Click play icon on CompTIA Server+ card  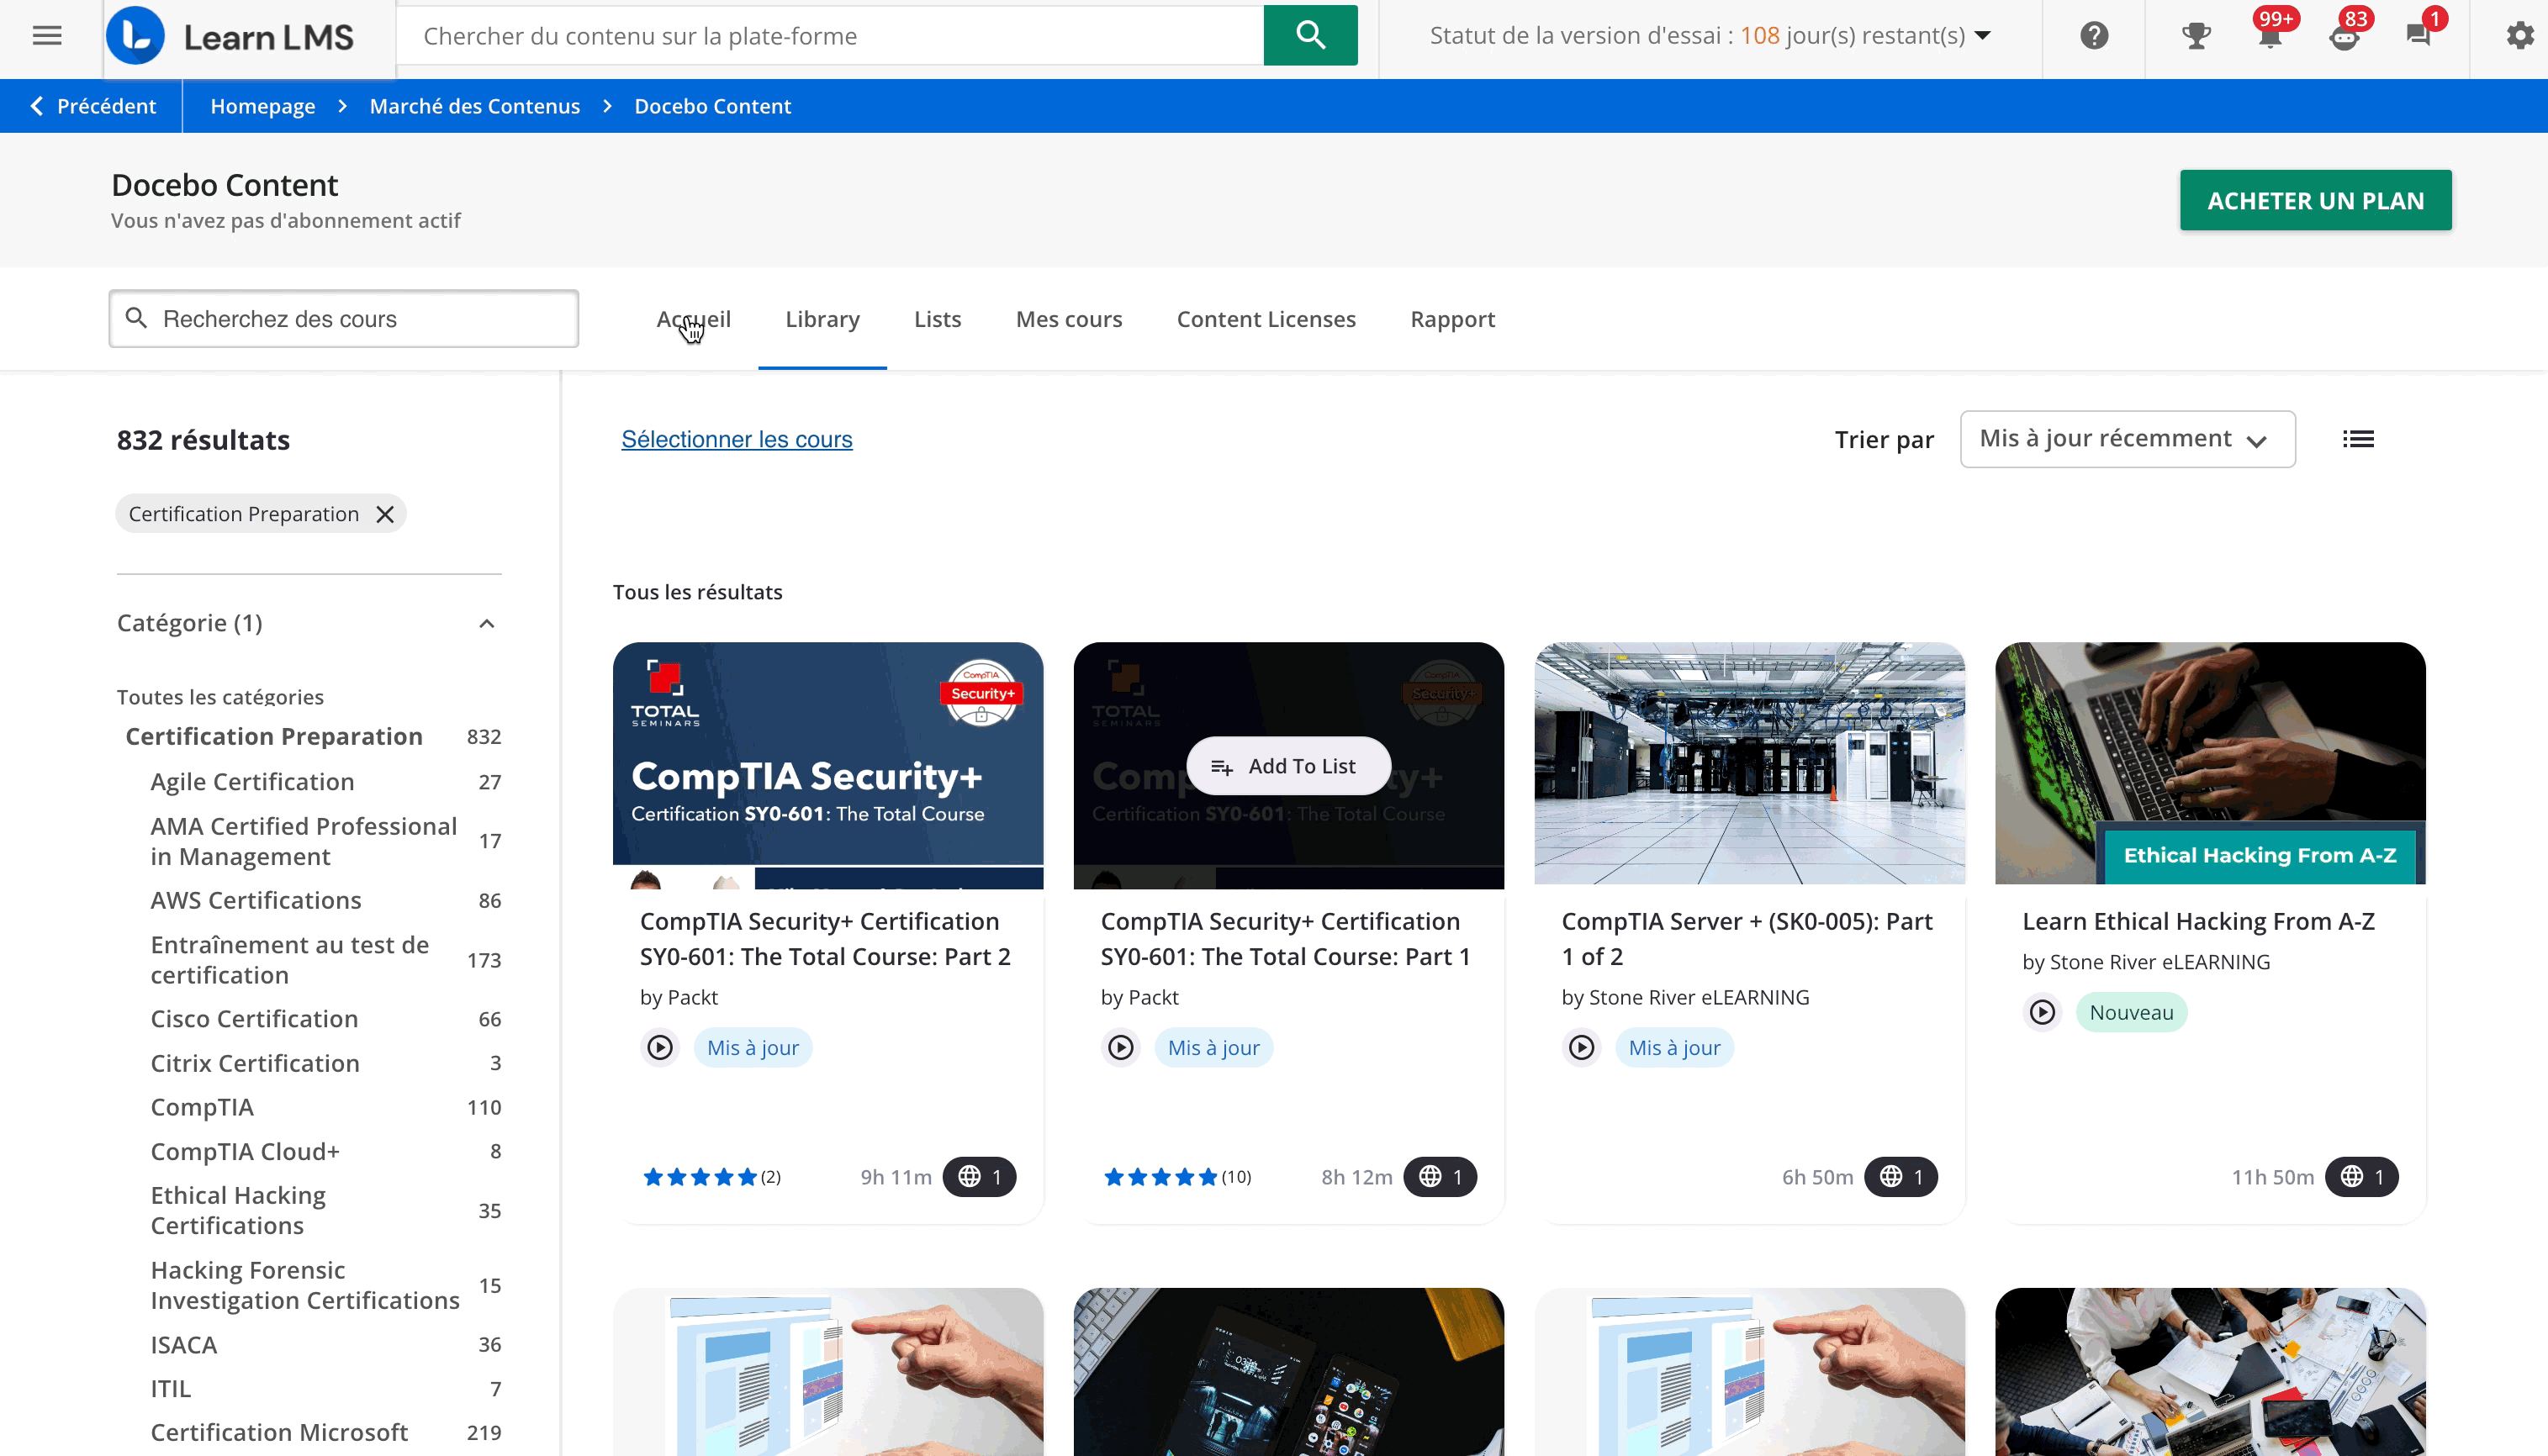point(1581,1047)
